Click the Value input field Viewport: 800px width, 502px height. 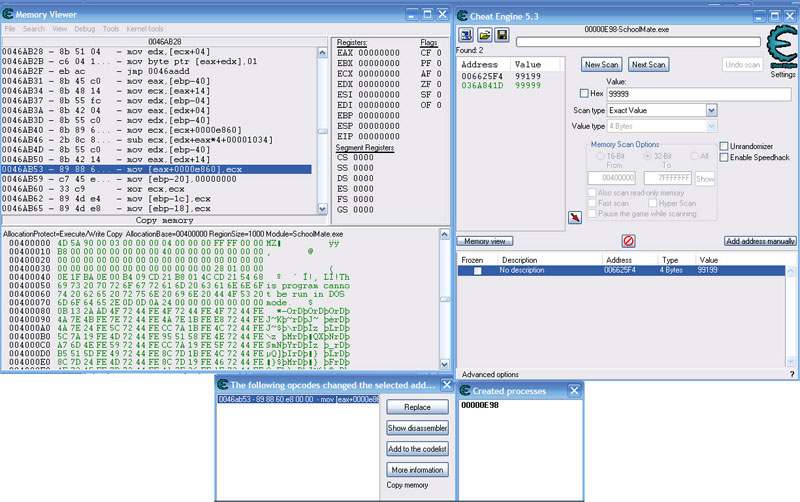point(698,94)
